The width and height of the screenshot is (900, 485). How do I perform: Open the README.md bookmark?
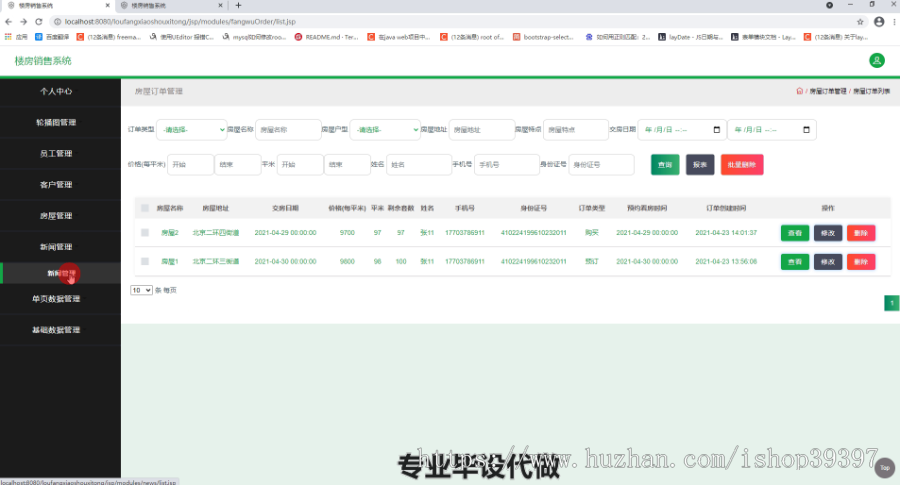coord(327,37)
